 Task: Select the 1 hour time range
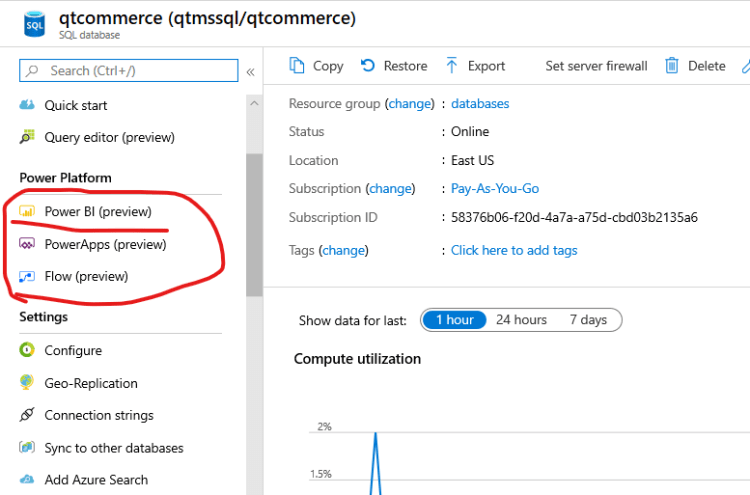click(454, 319)
